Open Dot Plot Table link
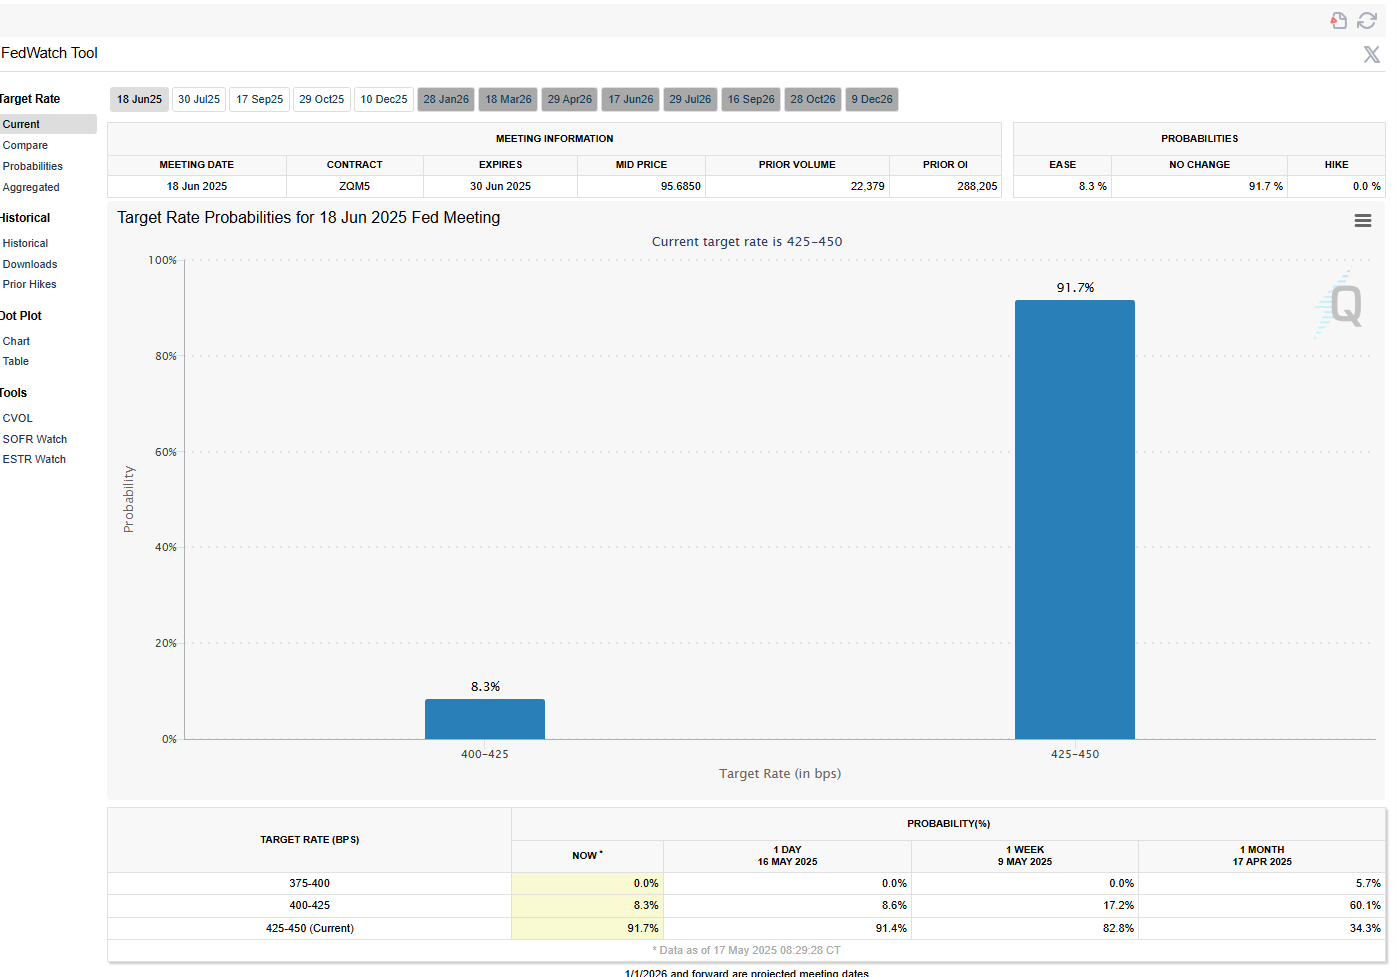Viewport: 1397px width, 977px height. coord(16,361)
